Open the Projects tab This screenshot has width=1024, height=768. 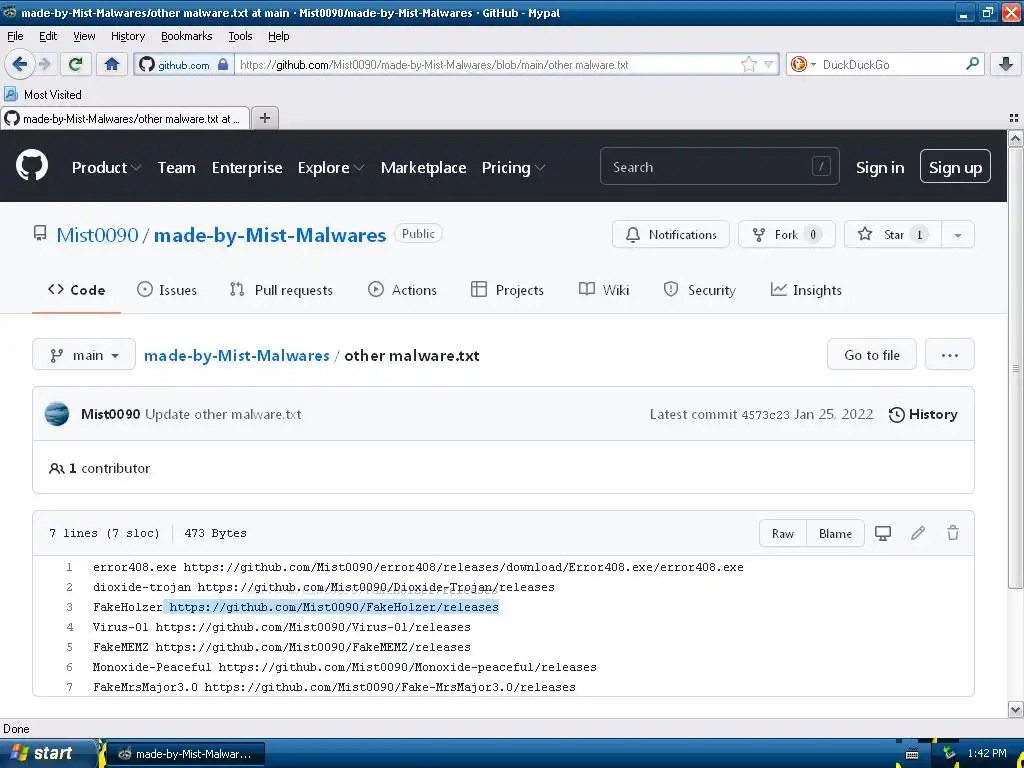(507, 290)
